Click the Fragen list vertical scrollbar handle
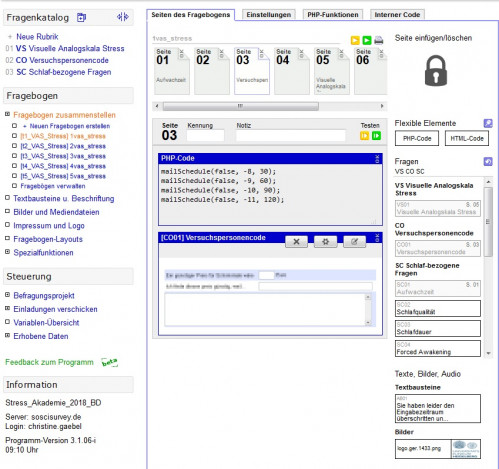The height and width of the screenshot is (469, 499). tap(488, 222)
